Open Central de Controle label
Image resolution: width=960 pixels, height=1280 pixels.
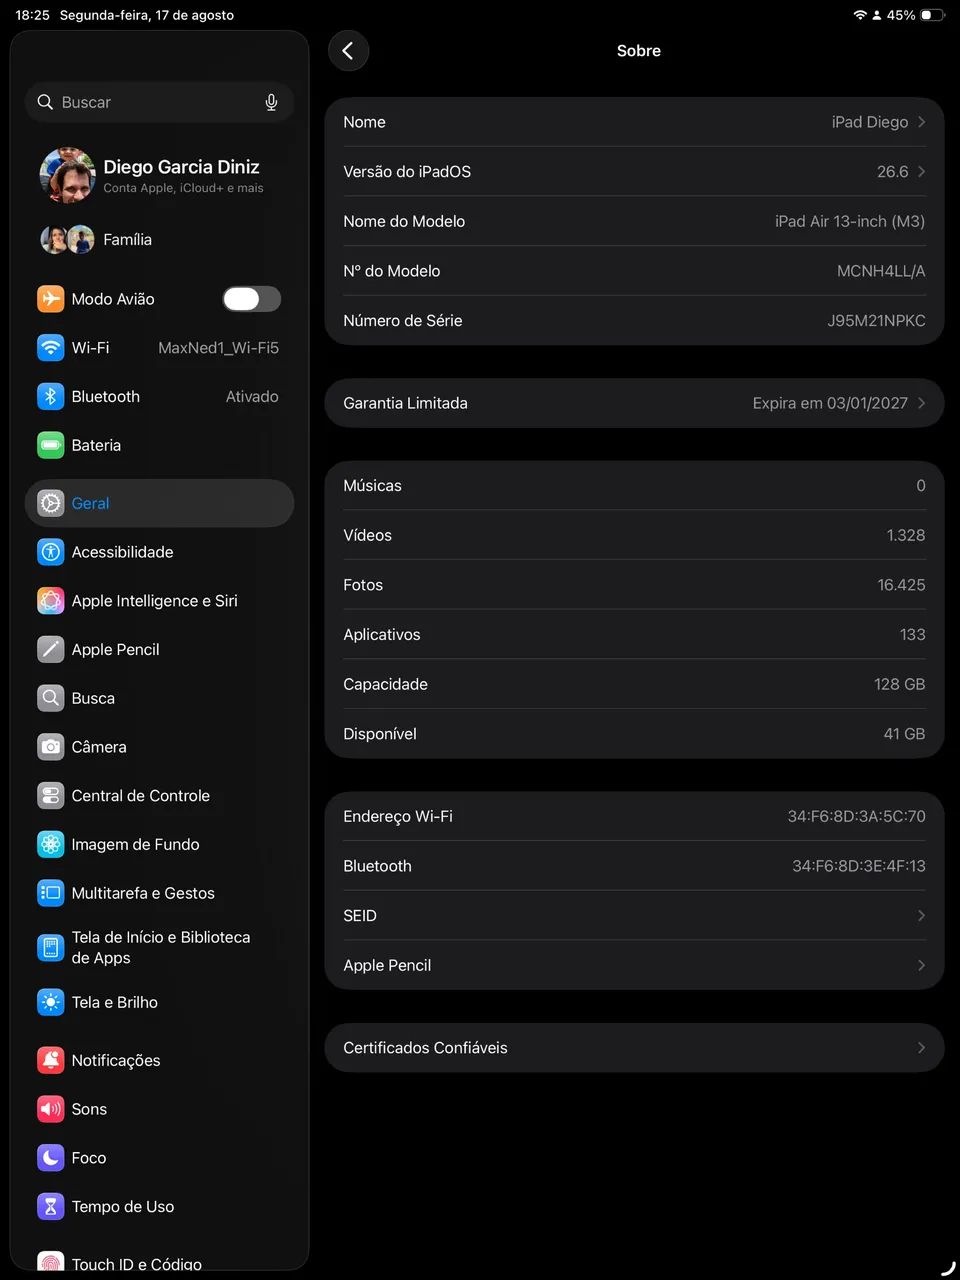(141, 796)
